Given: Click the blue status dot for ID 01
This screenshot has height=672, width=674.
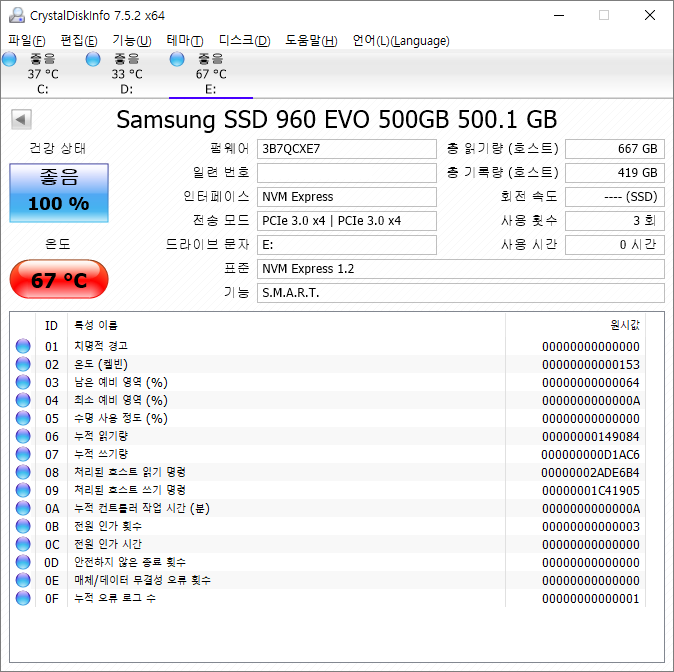Looking at the screenshot, I should 23,346.
